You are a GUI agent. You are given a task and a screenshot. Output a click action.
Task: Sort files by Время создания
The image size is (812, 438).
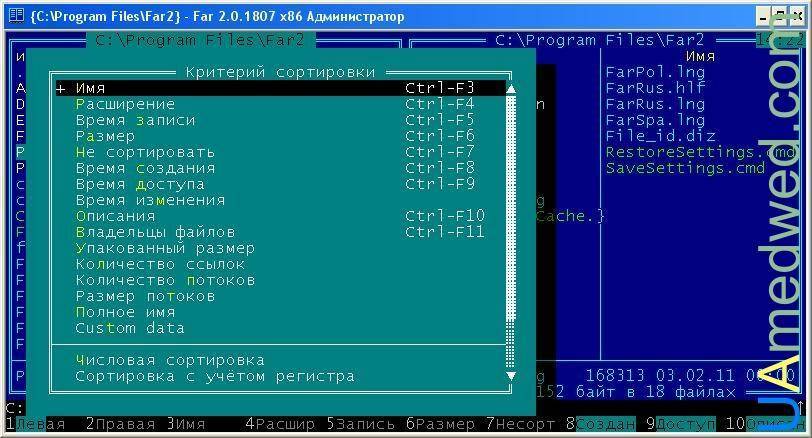click(x=280, y=168)
